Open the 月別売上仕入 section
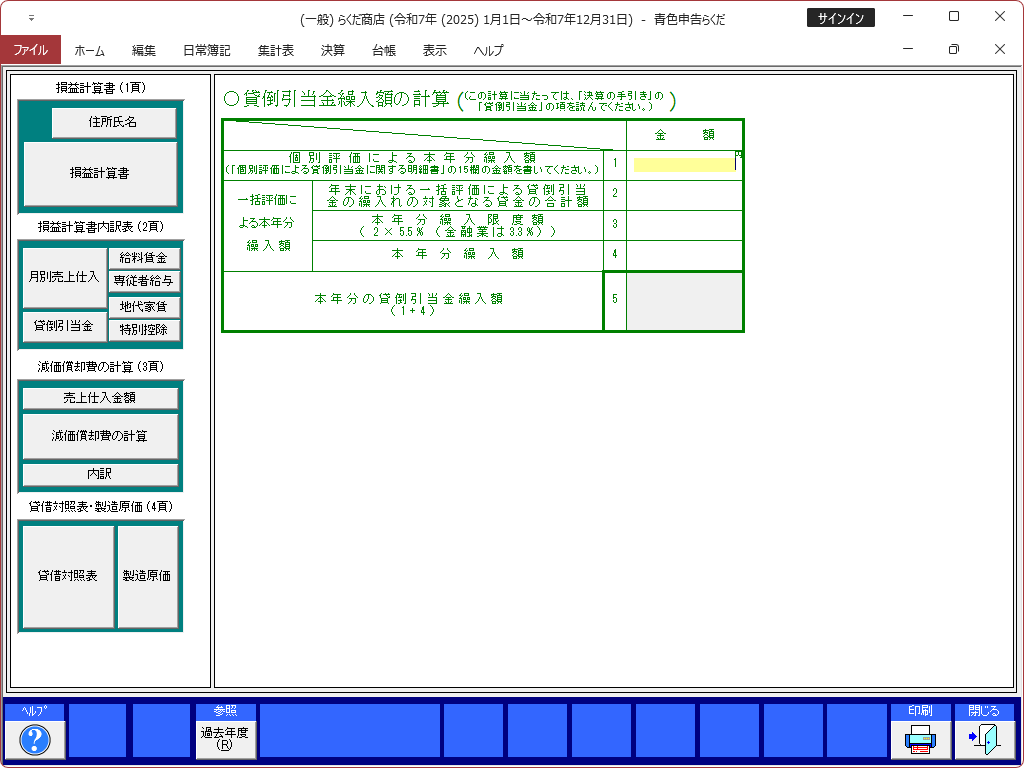Viewport: 1024px width, 768px height. (63, 275)
